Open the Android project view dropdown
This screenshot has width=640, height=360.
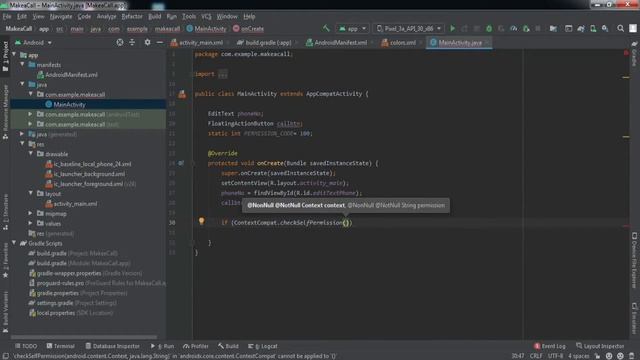pyautogui.click(x=33, y=42)
